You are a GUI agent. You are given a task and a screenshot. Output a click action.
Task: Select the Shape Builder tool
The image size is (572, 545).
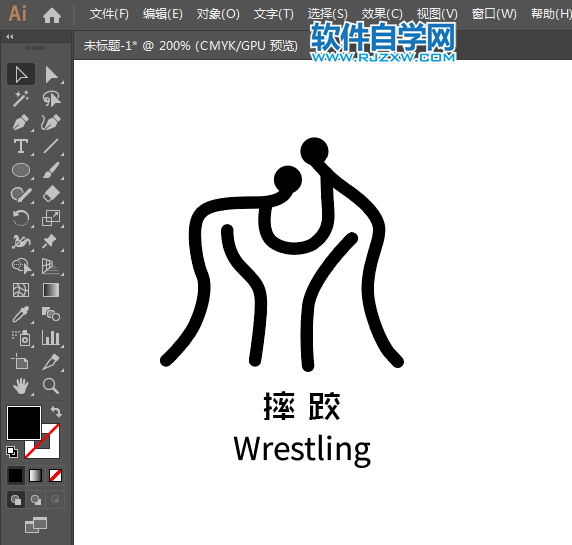pyautogui.click(x=21, y=266)
